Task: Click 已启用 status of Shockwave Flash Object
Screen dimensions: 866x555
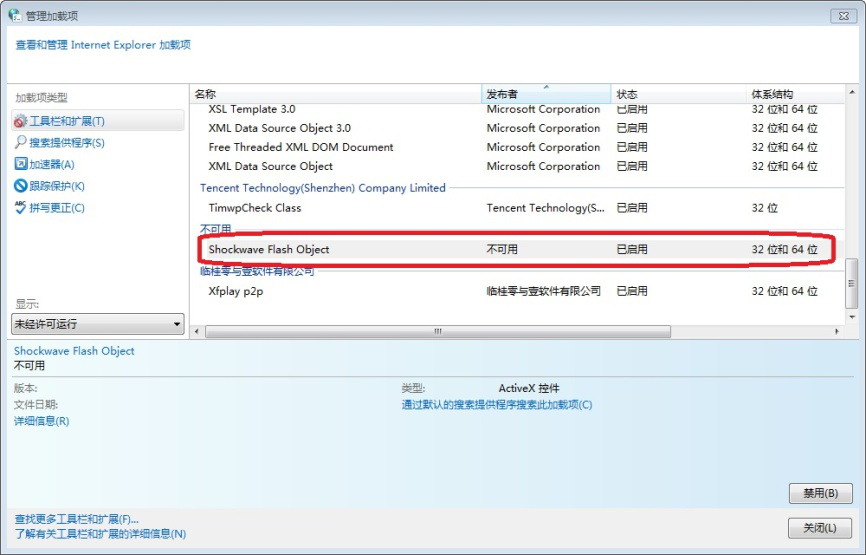Action: [x=632, y=250]
